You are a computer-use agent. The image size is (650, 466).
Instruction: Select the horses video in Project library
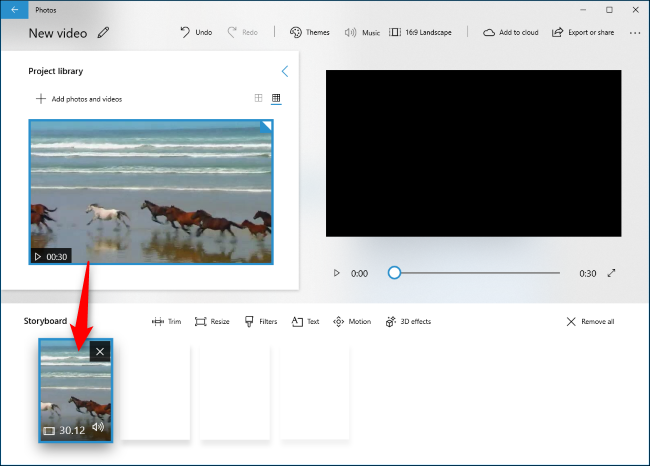pyautogui.click(x=151, y=192)
